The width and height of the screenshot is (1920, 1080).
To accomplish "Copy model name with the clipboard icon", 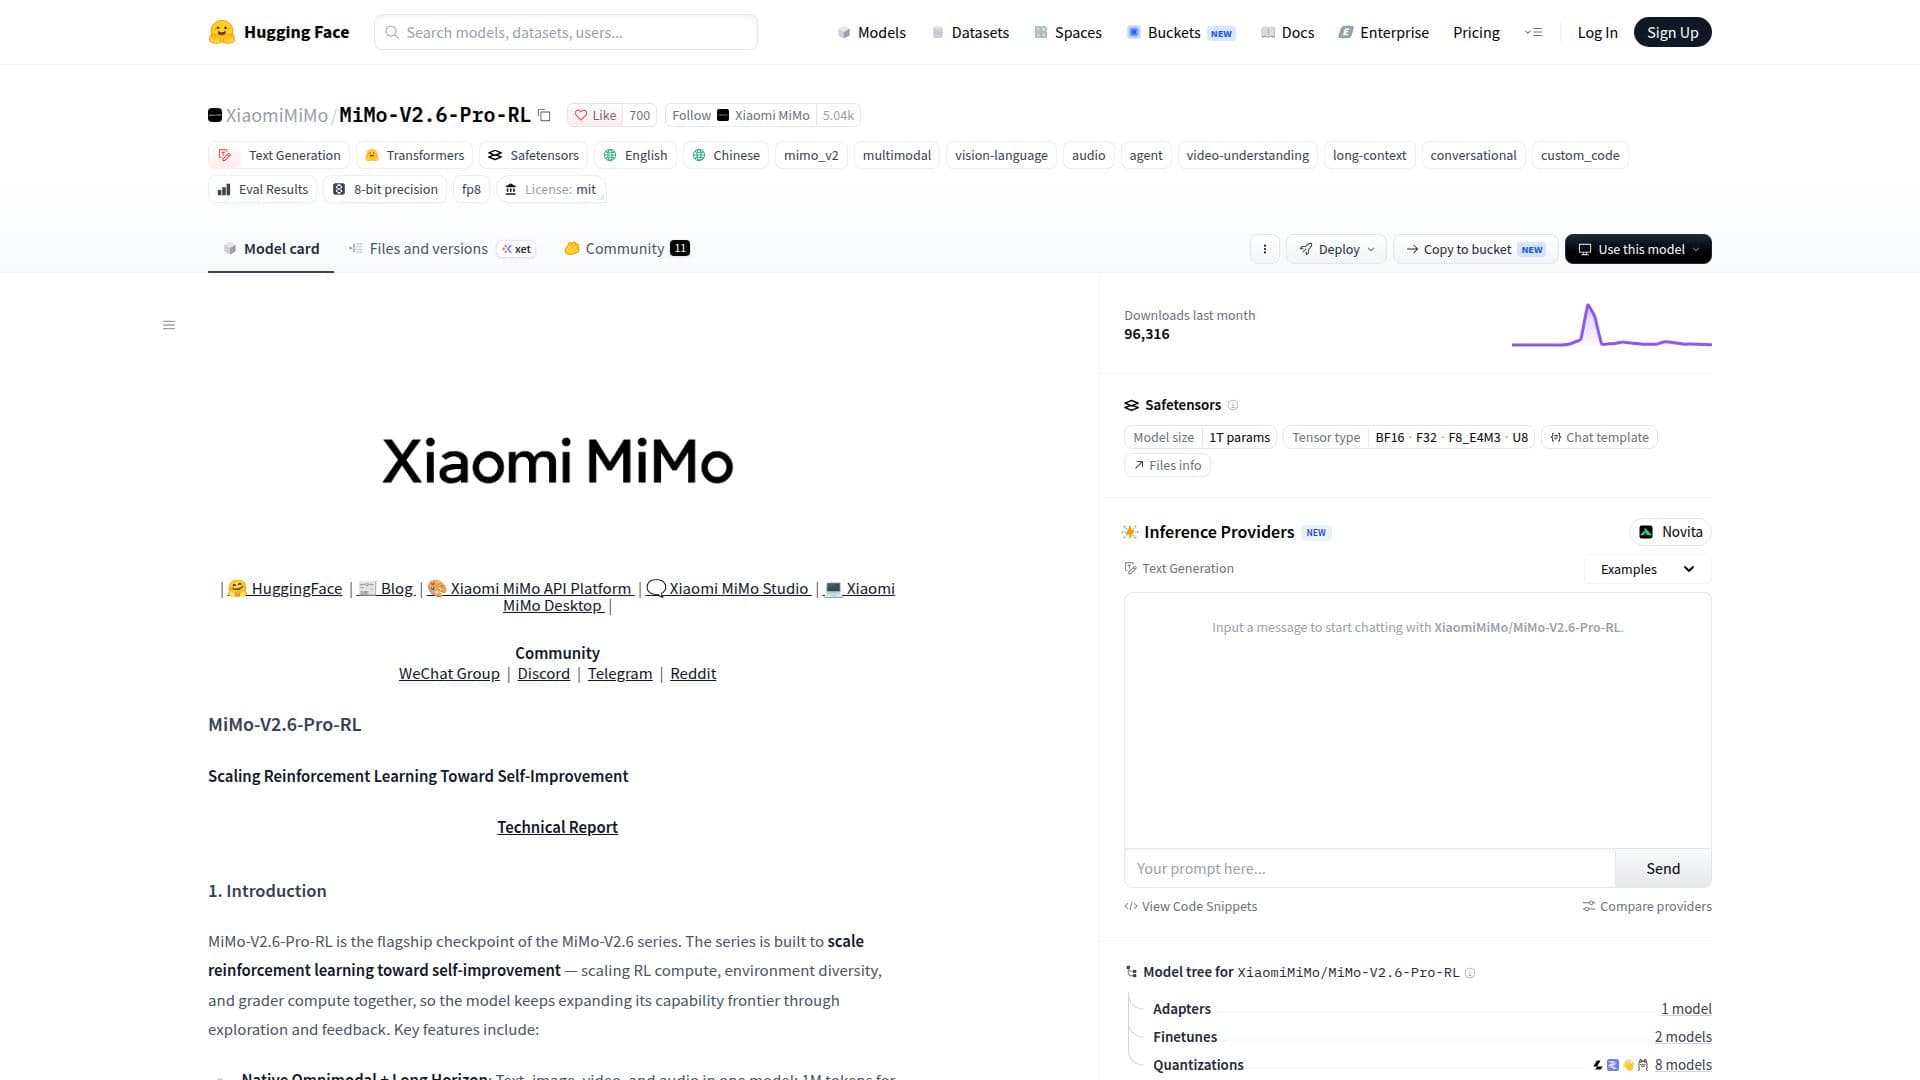I will [x=544, y=115].
